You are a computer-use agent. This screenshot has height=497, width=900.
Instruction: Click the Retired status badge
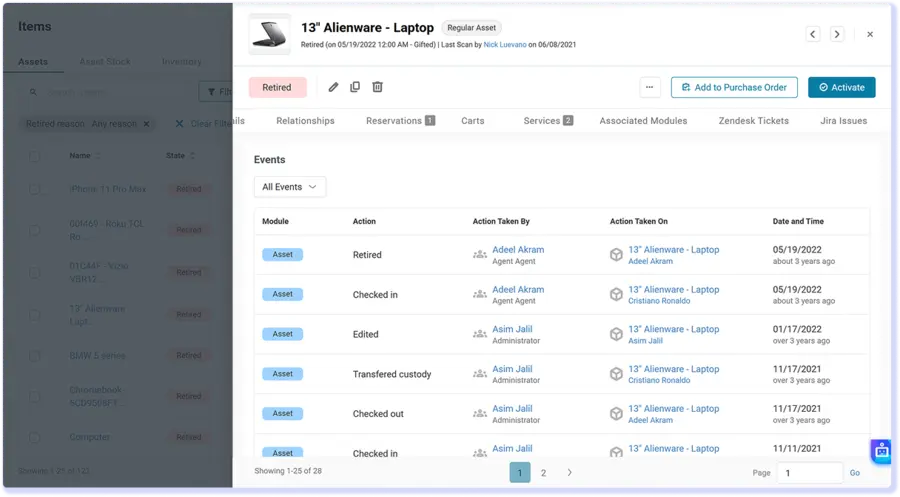277,87
